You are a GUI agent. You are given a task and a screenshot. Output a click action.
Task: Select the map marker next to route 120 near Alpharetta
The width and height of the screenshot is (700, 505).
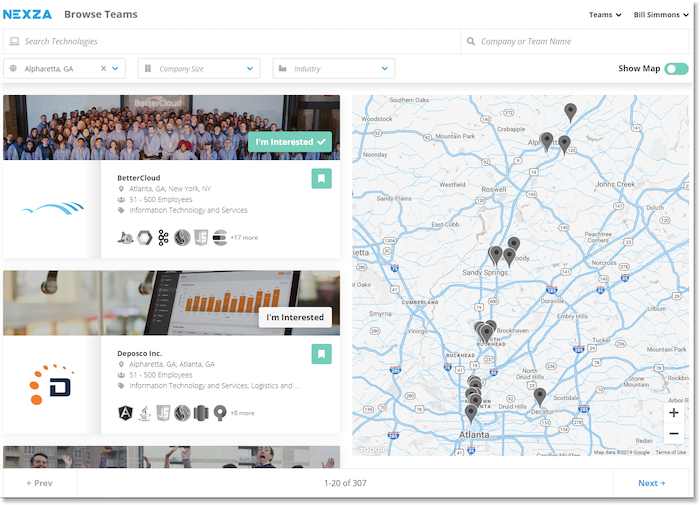click(564, 144)
